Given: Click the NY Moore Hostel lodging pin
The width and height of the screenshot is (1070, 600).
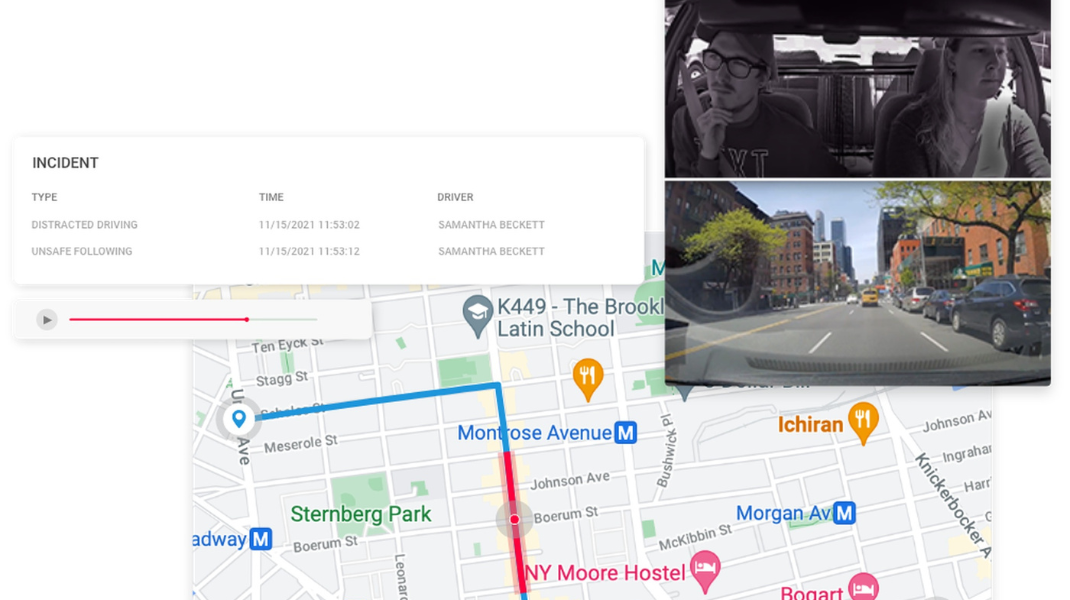Looking at the screenshot, I should [x=705, y=571].
